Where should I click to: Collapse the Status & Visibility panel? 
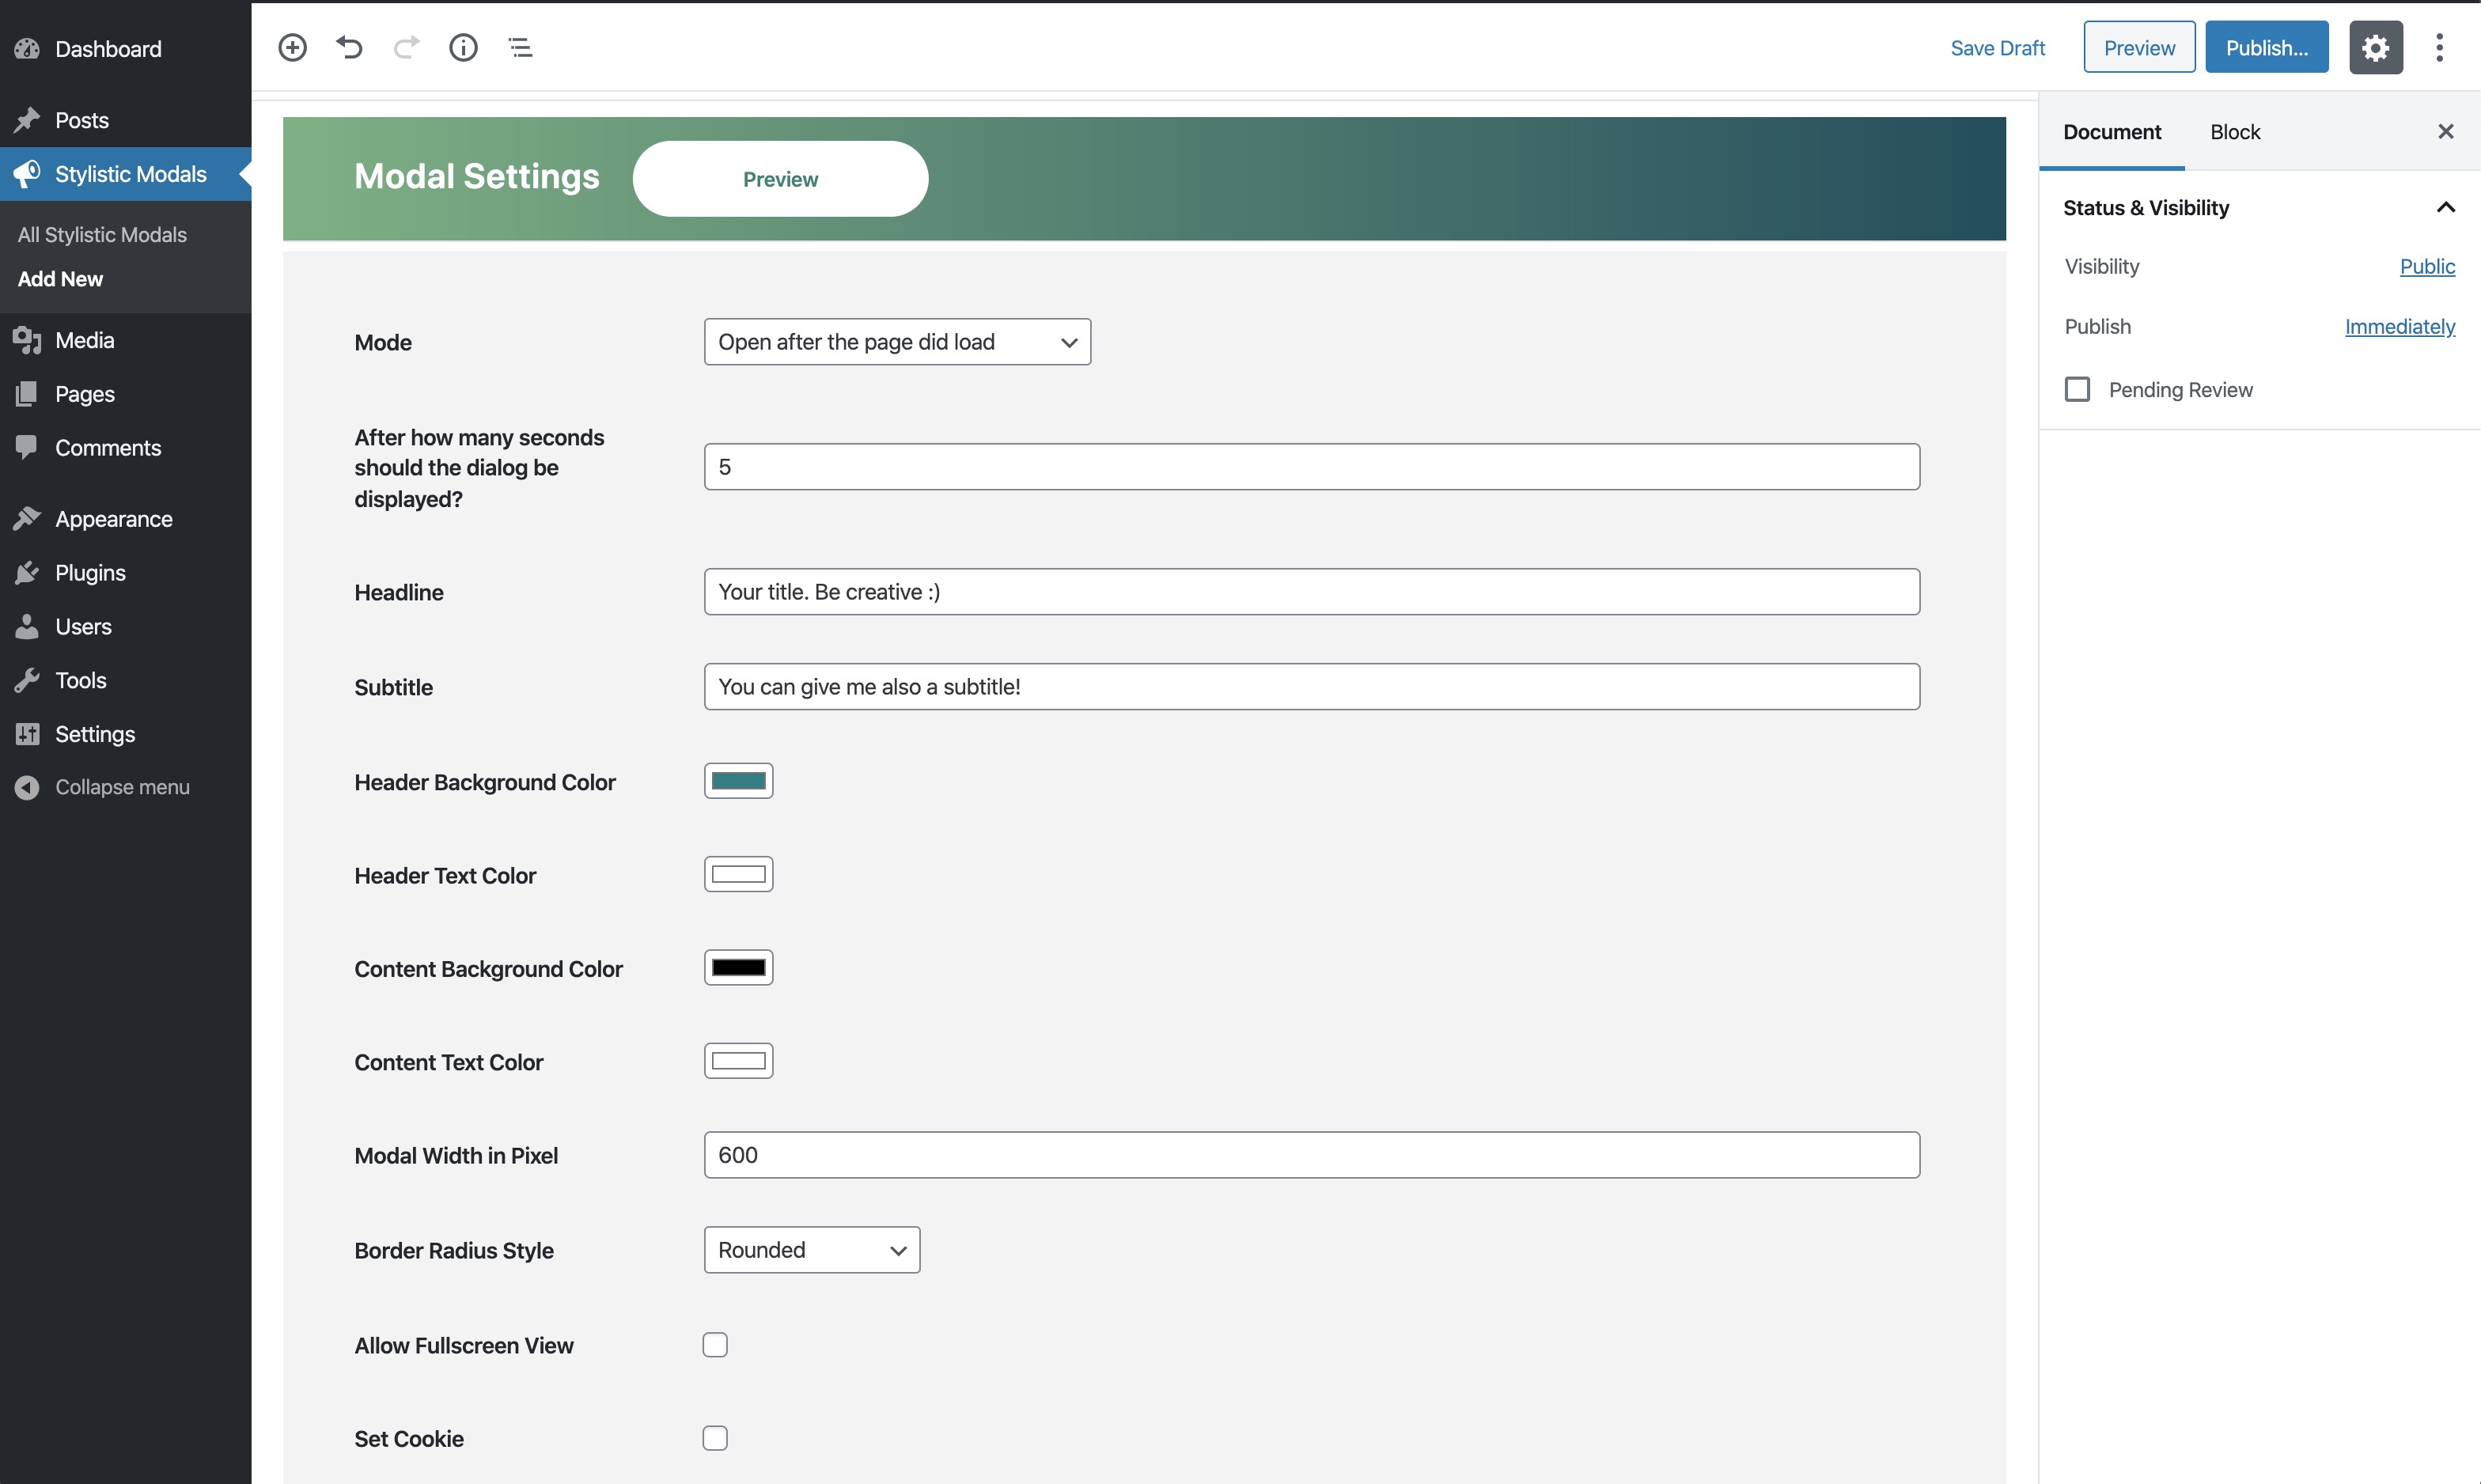pyautogui.click(x=2445, y=207)
